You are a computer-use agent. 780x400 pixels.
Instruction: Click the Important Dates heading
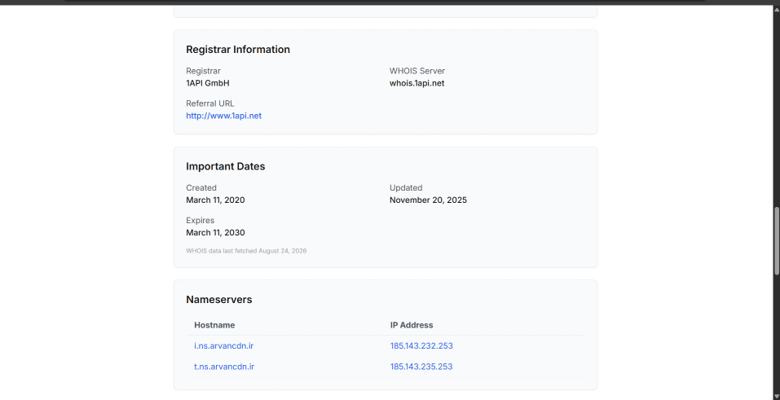pos(225,166)
